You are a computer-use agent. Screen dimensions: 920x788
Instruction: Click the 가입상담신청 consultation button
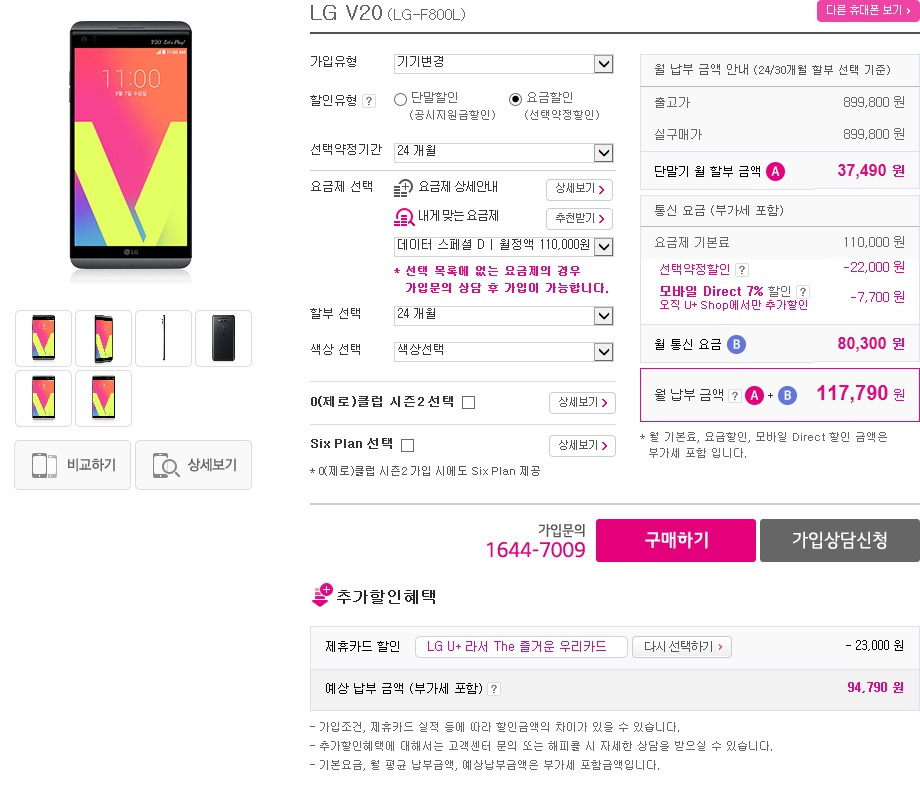[x=840, y=540]
